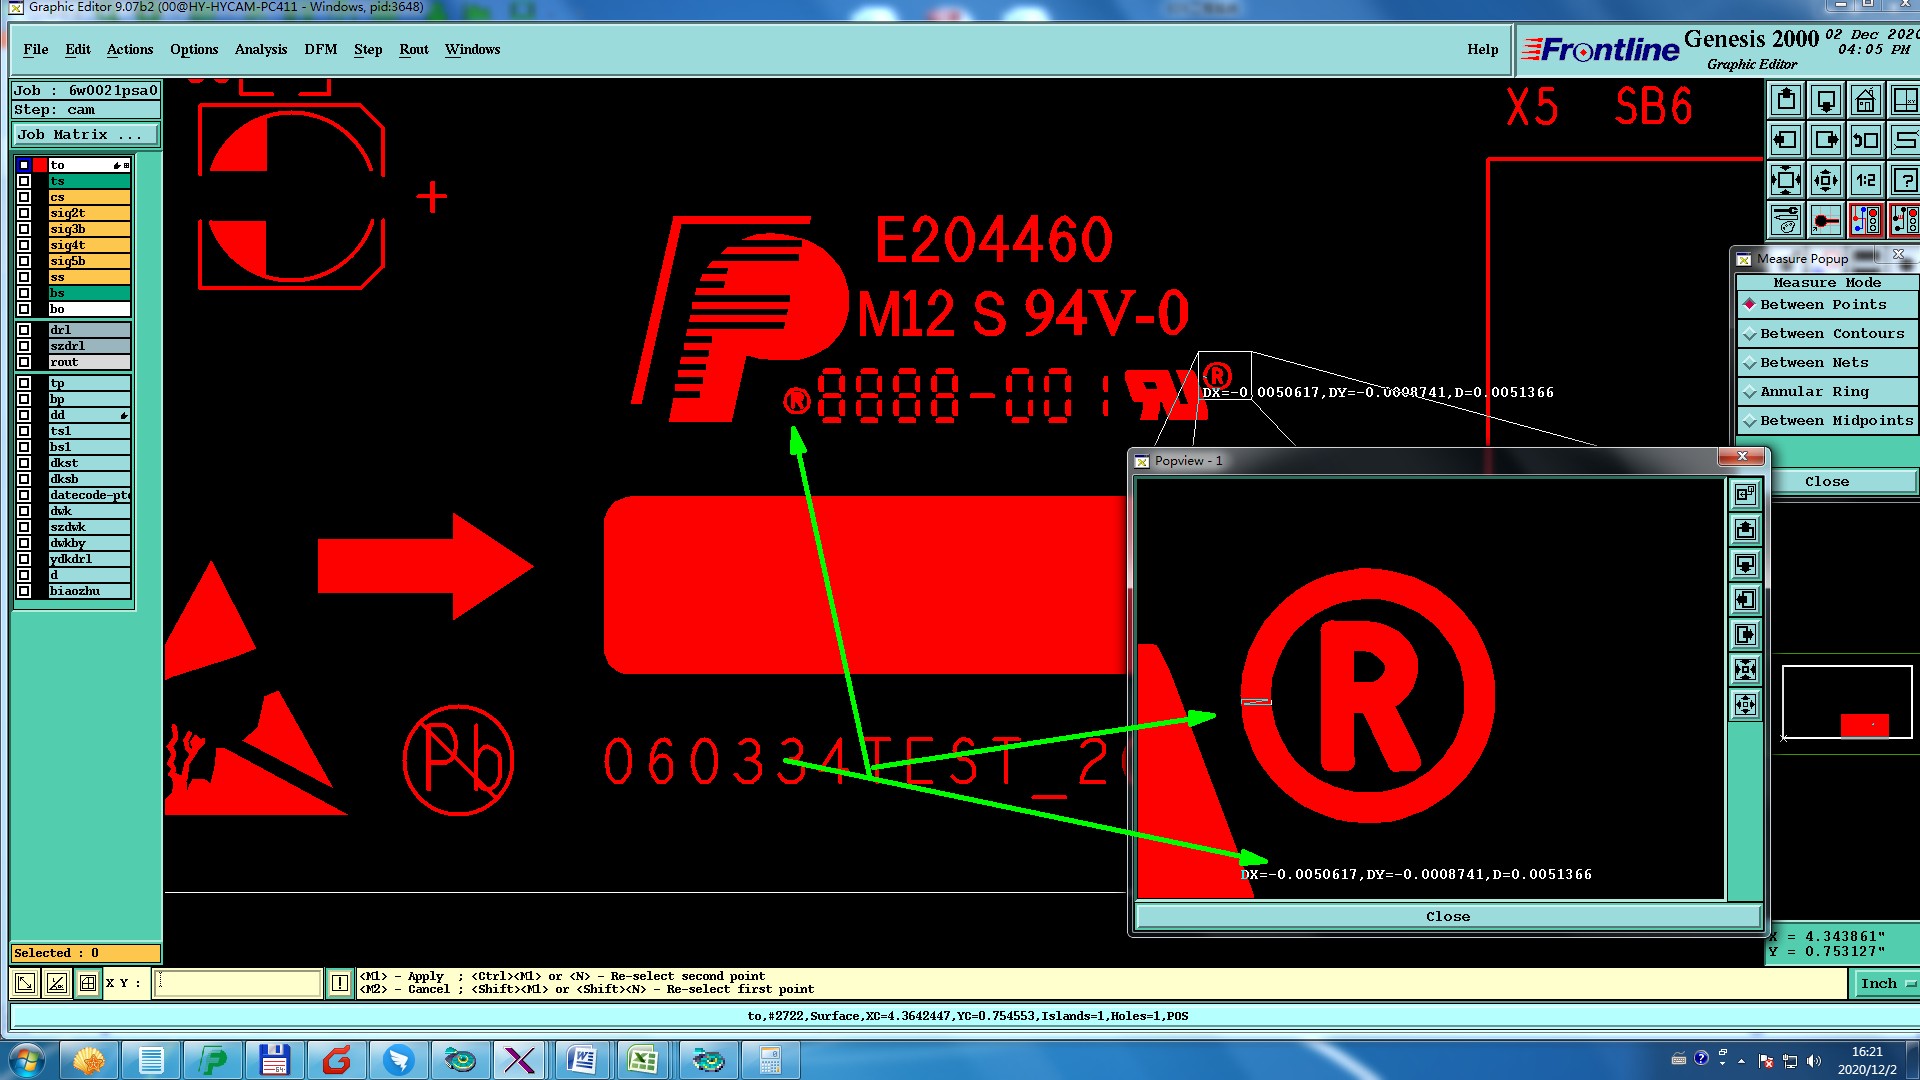Open the wrench and palette settings icon

click(1786, 220)
